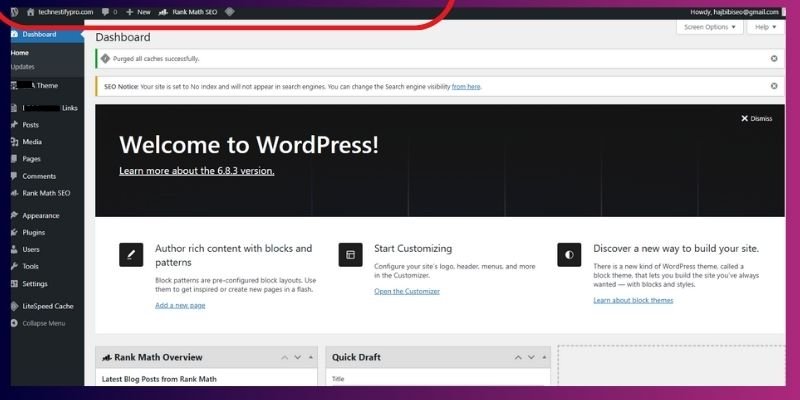
Task: Open Rank Math SEO in the sidebar
Action: (47, 193)
